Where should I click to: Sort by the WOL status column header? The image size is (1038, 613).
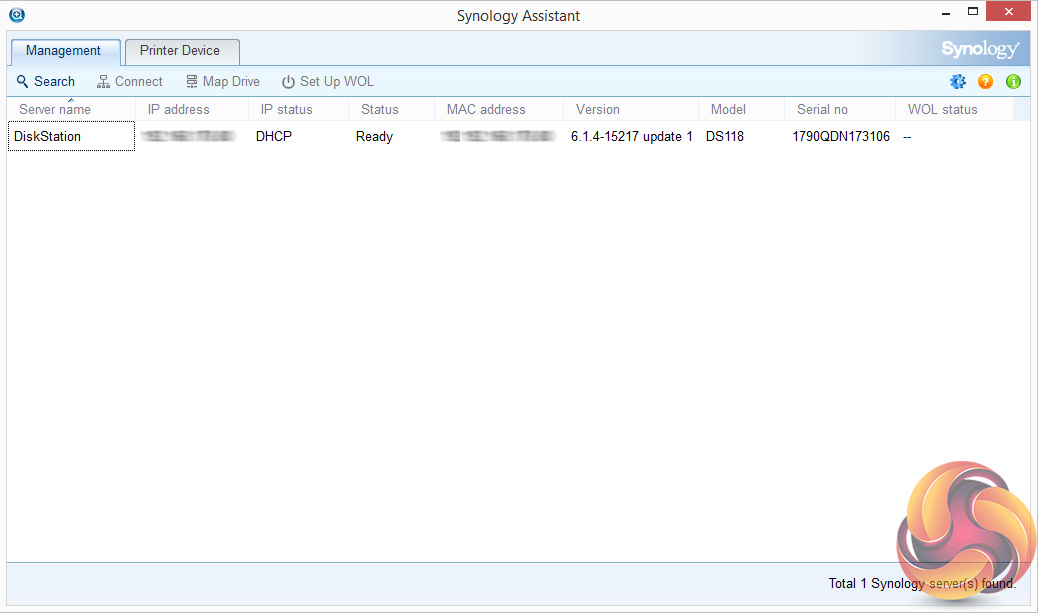955,109
